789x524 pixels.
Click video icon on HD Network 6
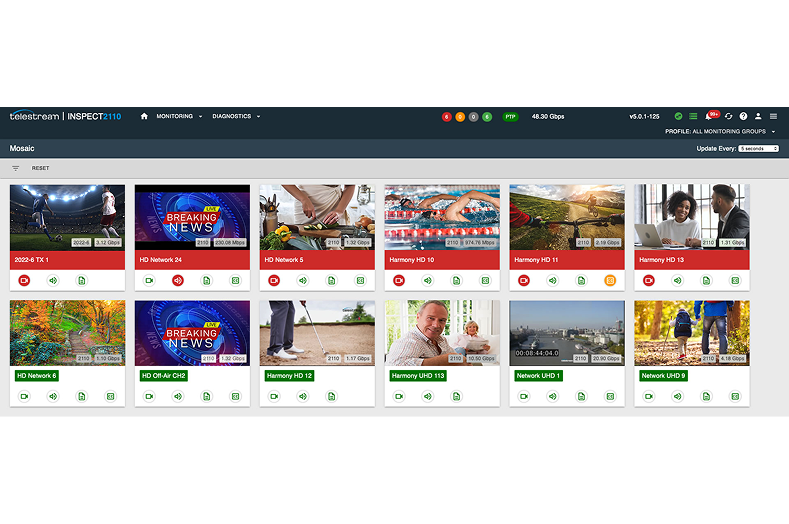24,396
